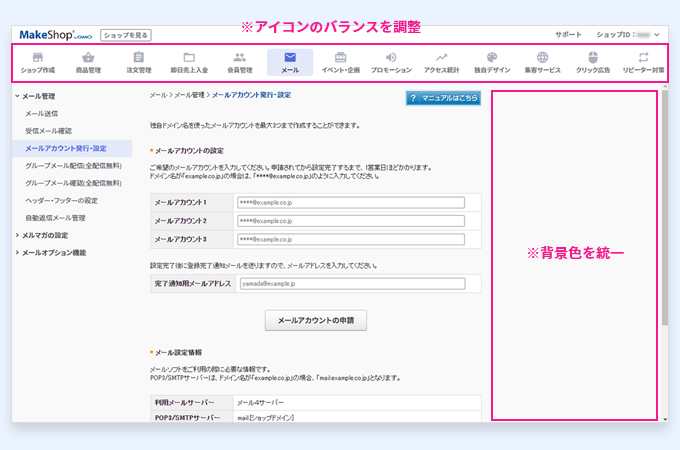Click the 商品管理 basket icon
The image size is (680, 450).
[89, 58]
